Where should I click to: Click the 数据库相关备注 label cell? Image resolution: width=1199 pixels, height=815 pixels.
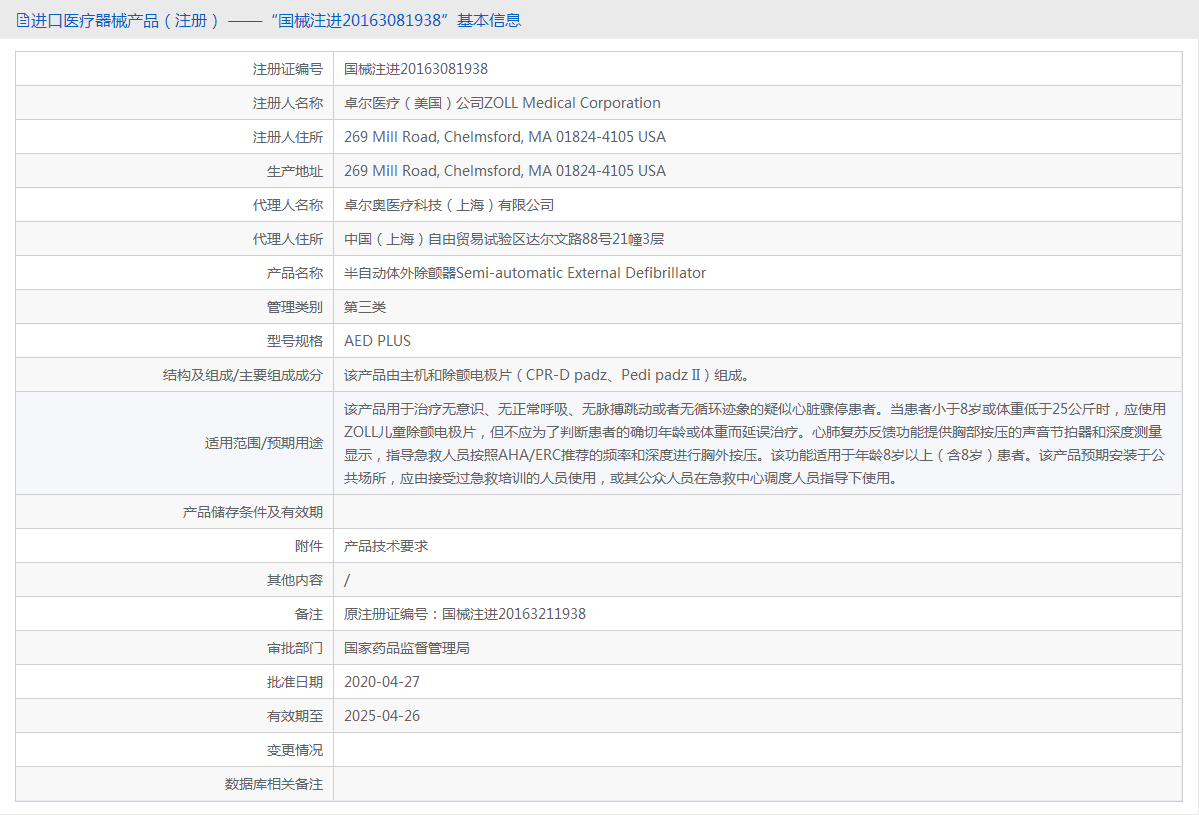click(x=174, y=784)
